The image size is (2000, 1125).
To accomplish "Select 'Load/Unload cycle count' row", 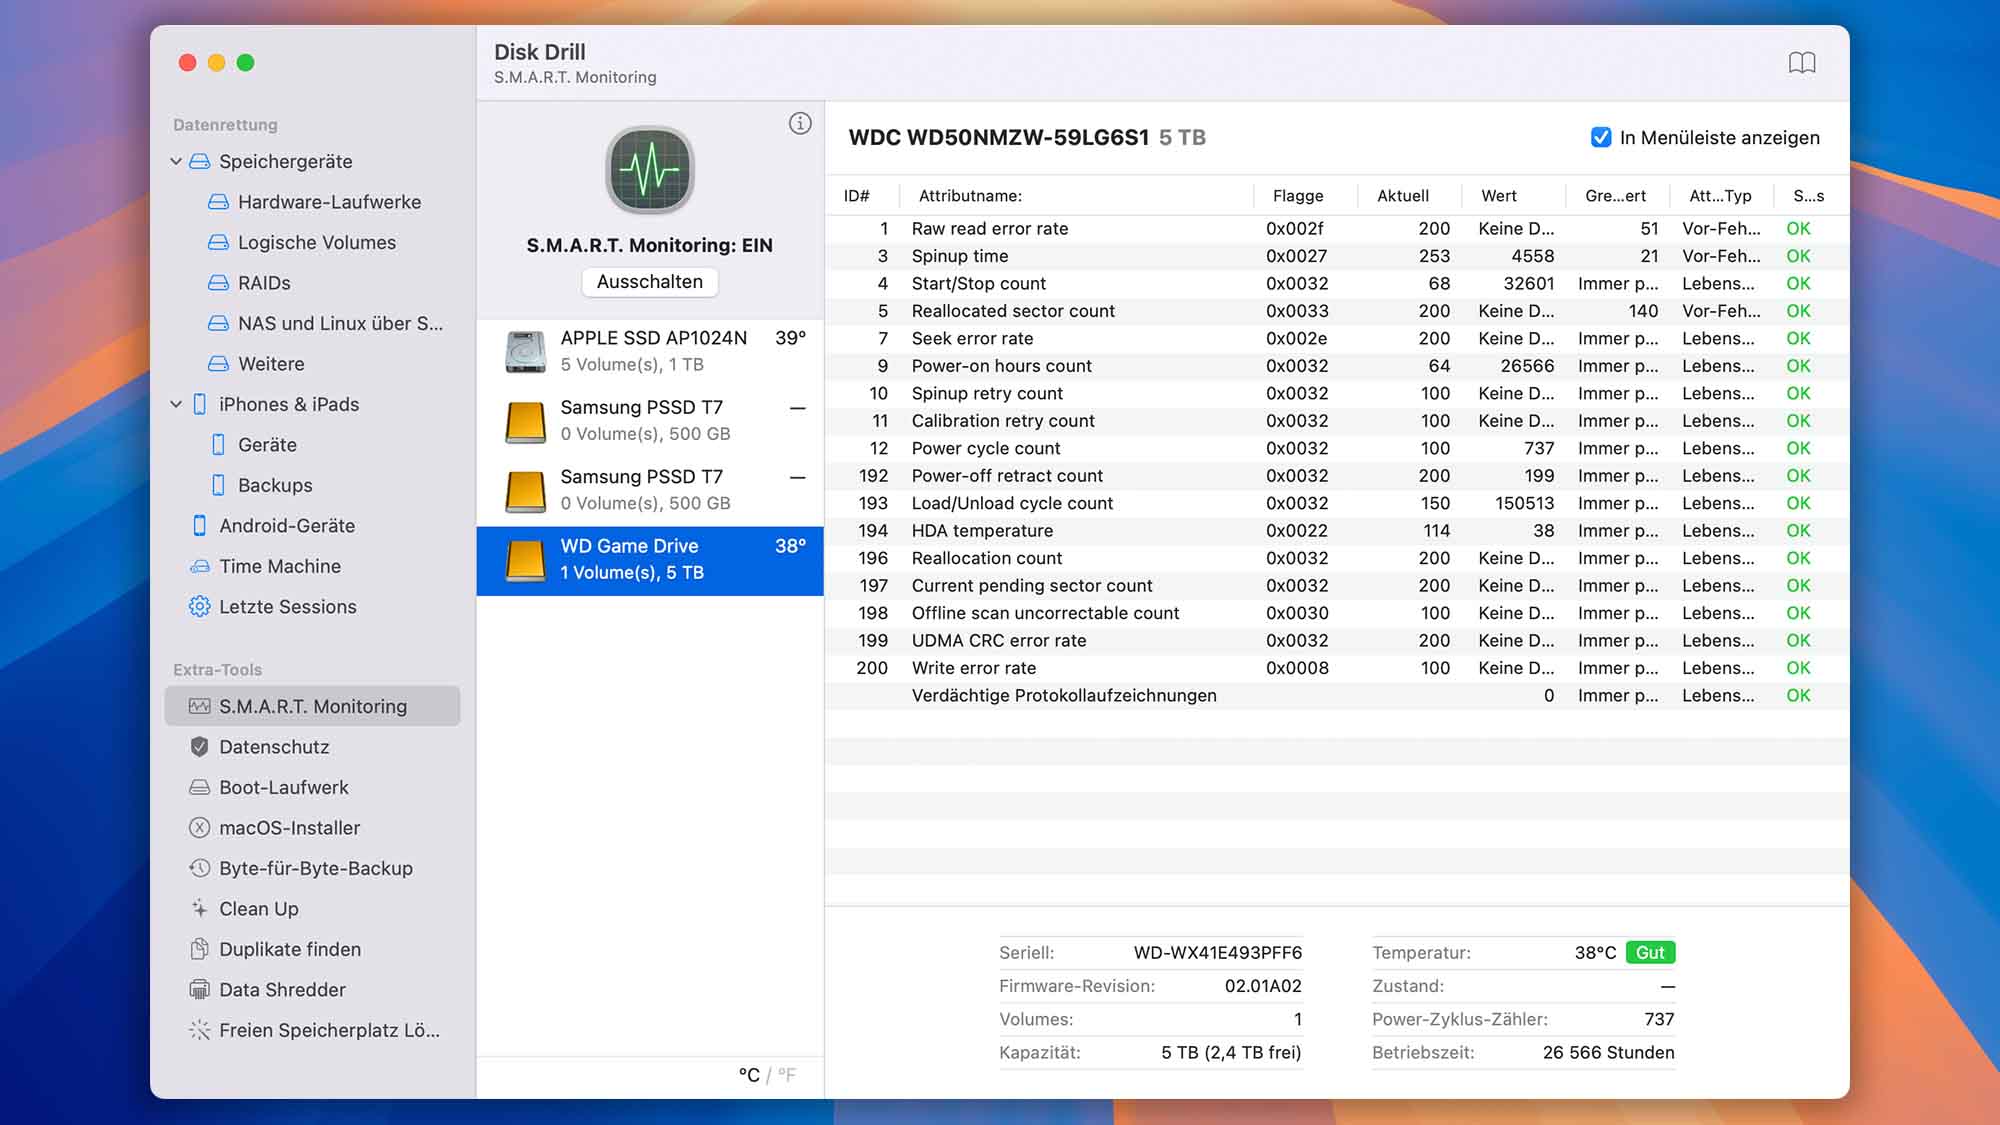I will 1336,503.
